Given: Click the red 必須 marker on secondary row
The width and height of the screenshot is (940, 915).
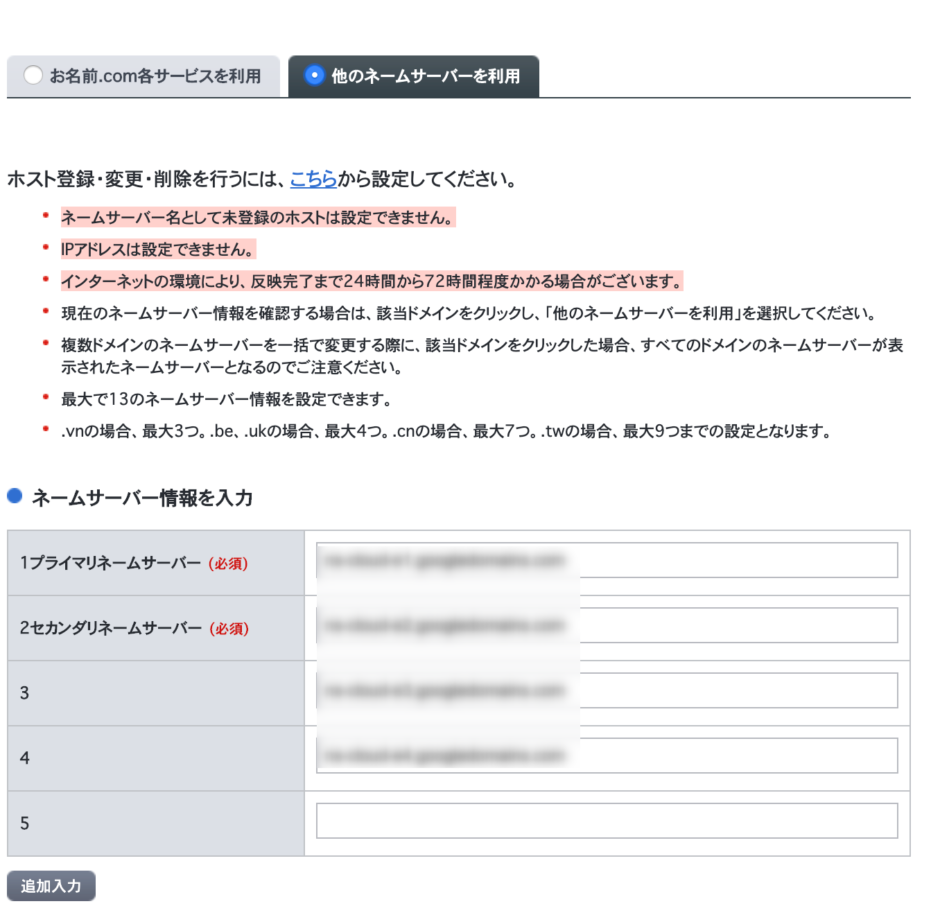Looking at the screenshot, I should 228,629.
